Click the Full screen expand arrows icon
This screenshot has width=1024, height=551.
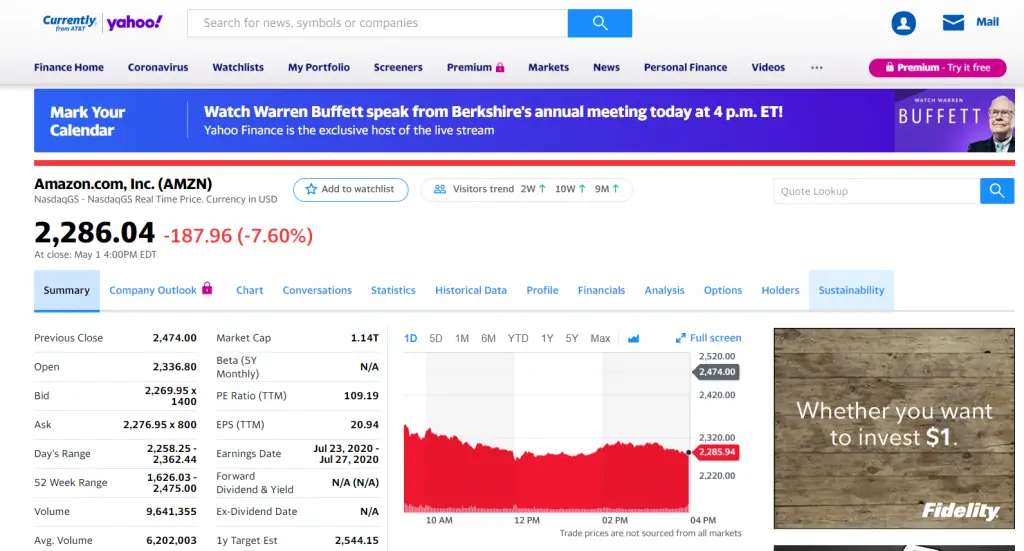[x=680, y=338]
